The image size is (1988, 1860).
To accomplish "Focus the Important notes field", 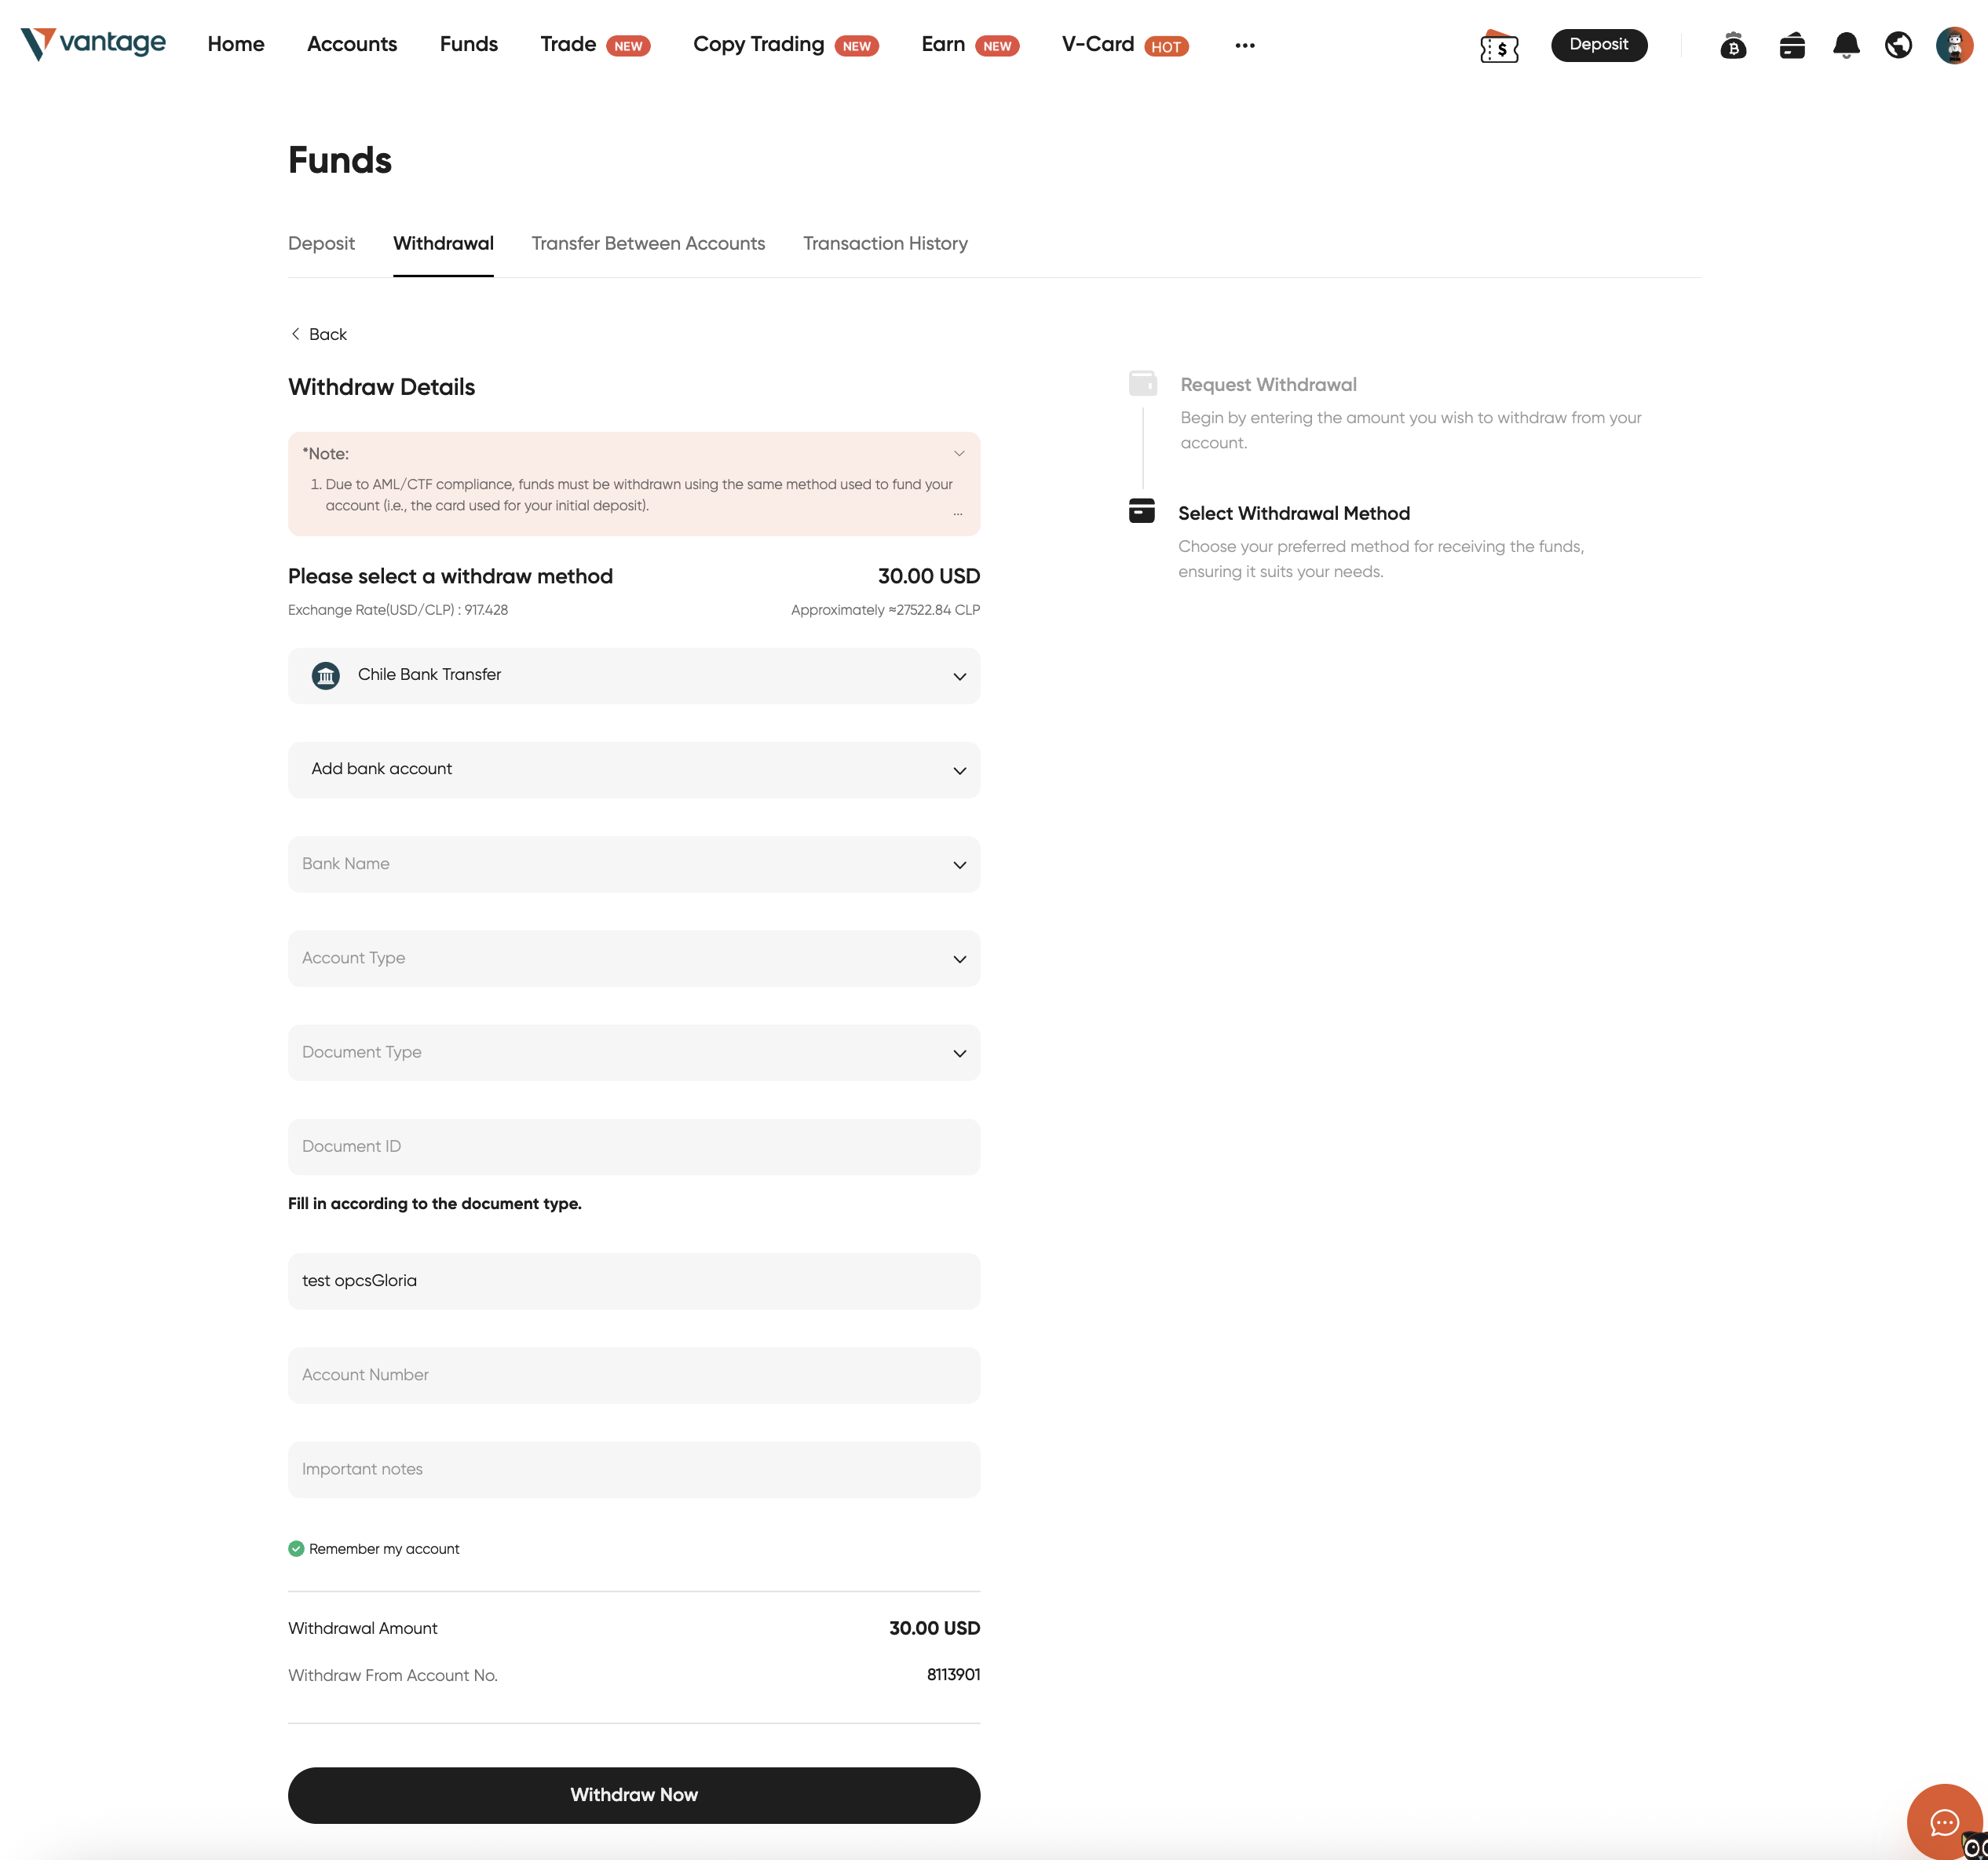I will (634, 1470).
